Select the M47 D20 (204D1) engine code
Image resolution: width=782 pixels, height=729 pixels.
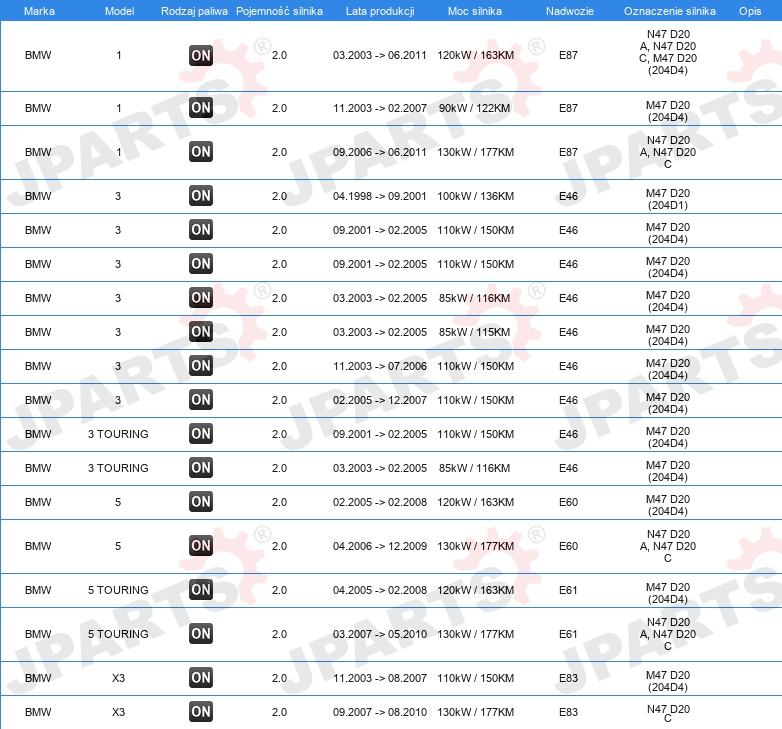[668, 199]
